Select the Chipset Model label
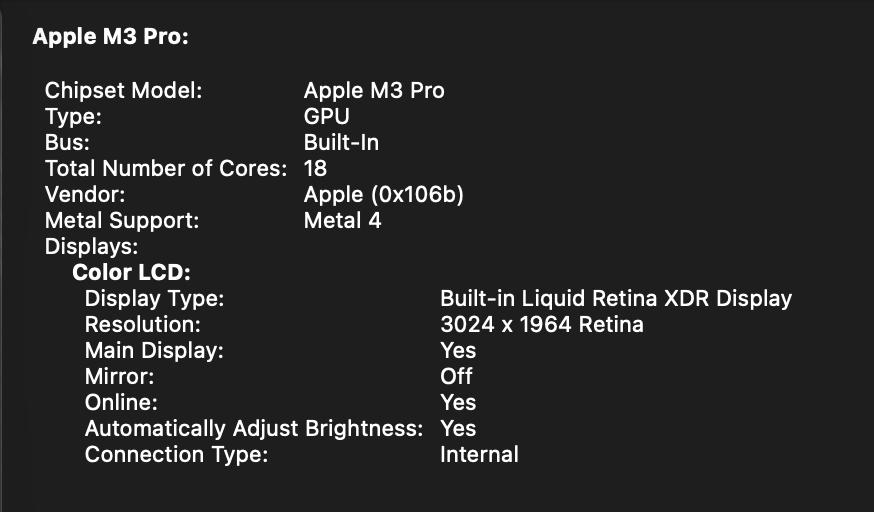874x512 pixels. 124,90
